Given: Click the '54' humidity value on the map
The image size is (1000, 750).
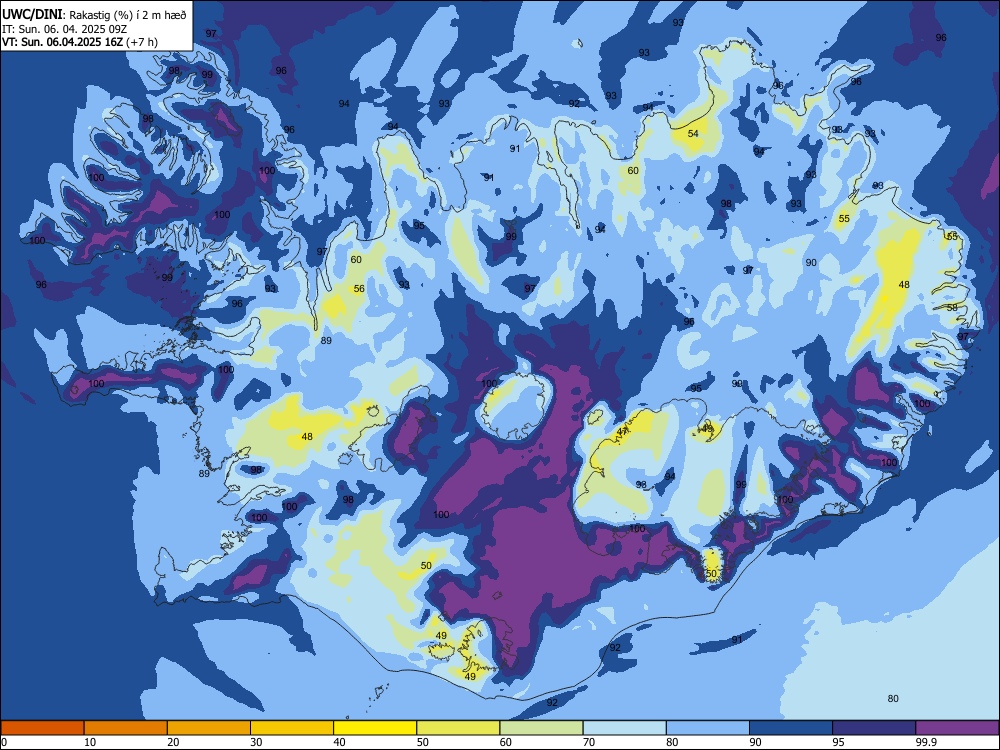Looking at the screenshot, I should click(x=693, y=133).
